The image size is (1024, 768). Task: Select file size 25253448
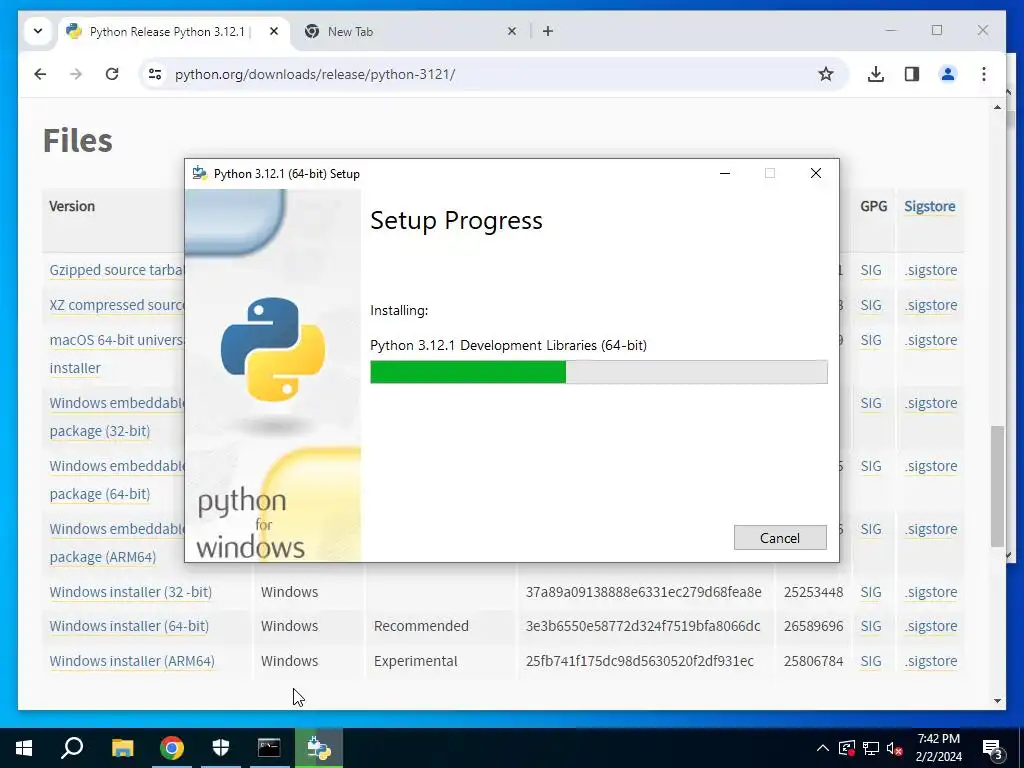[x=813, y=592]
